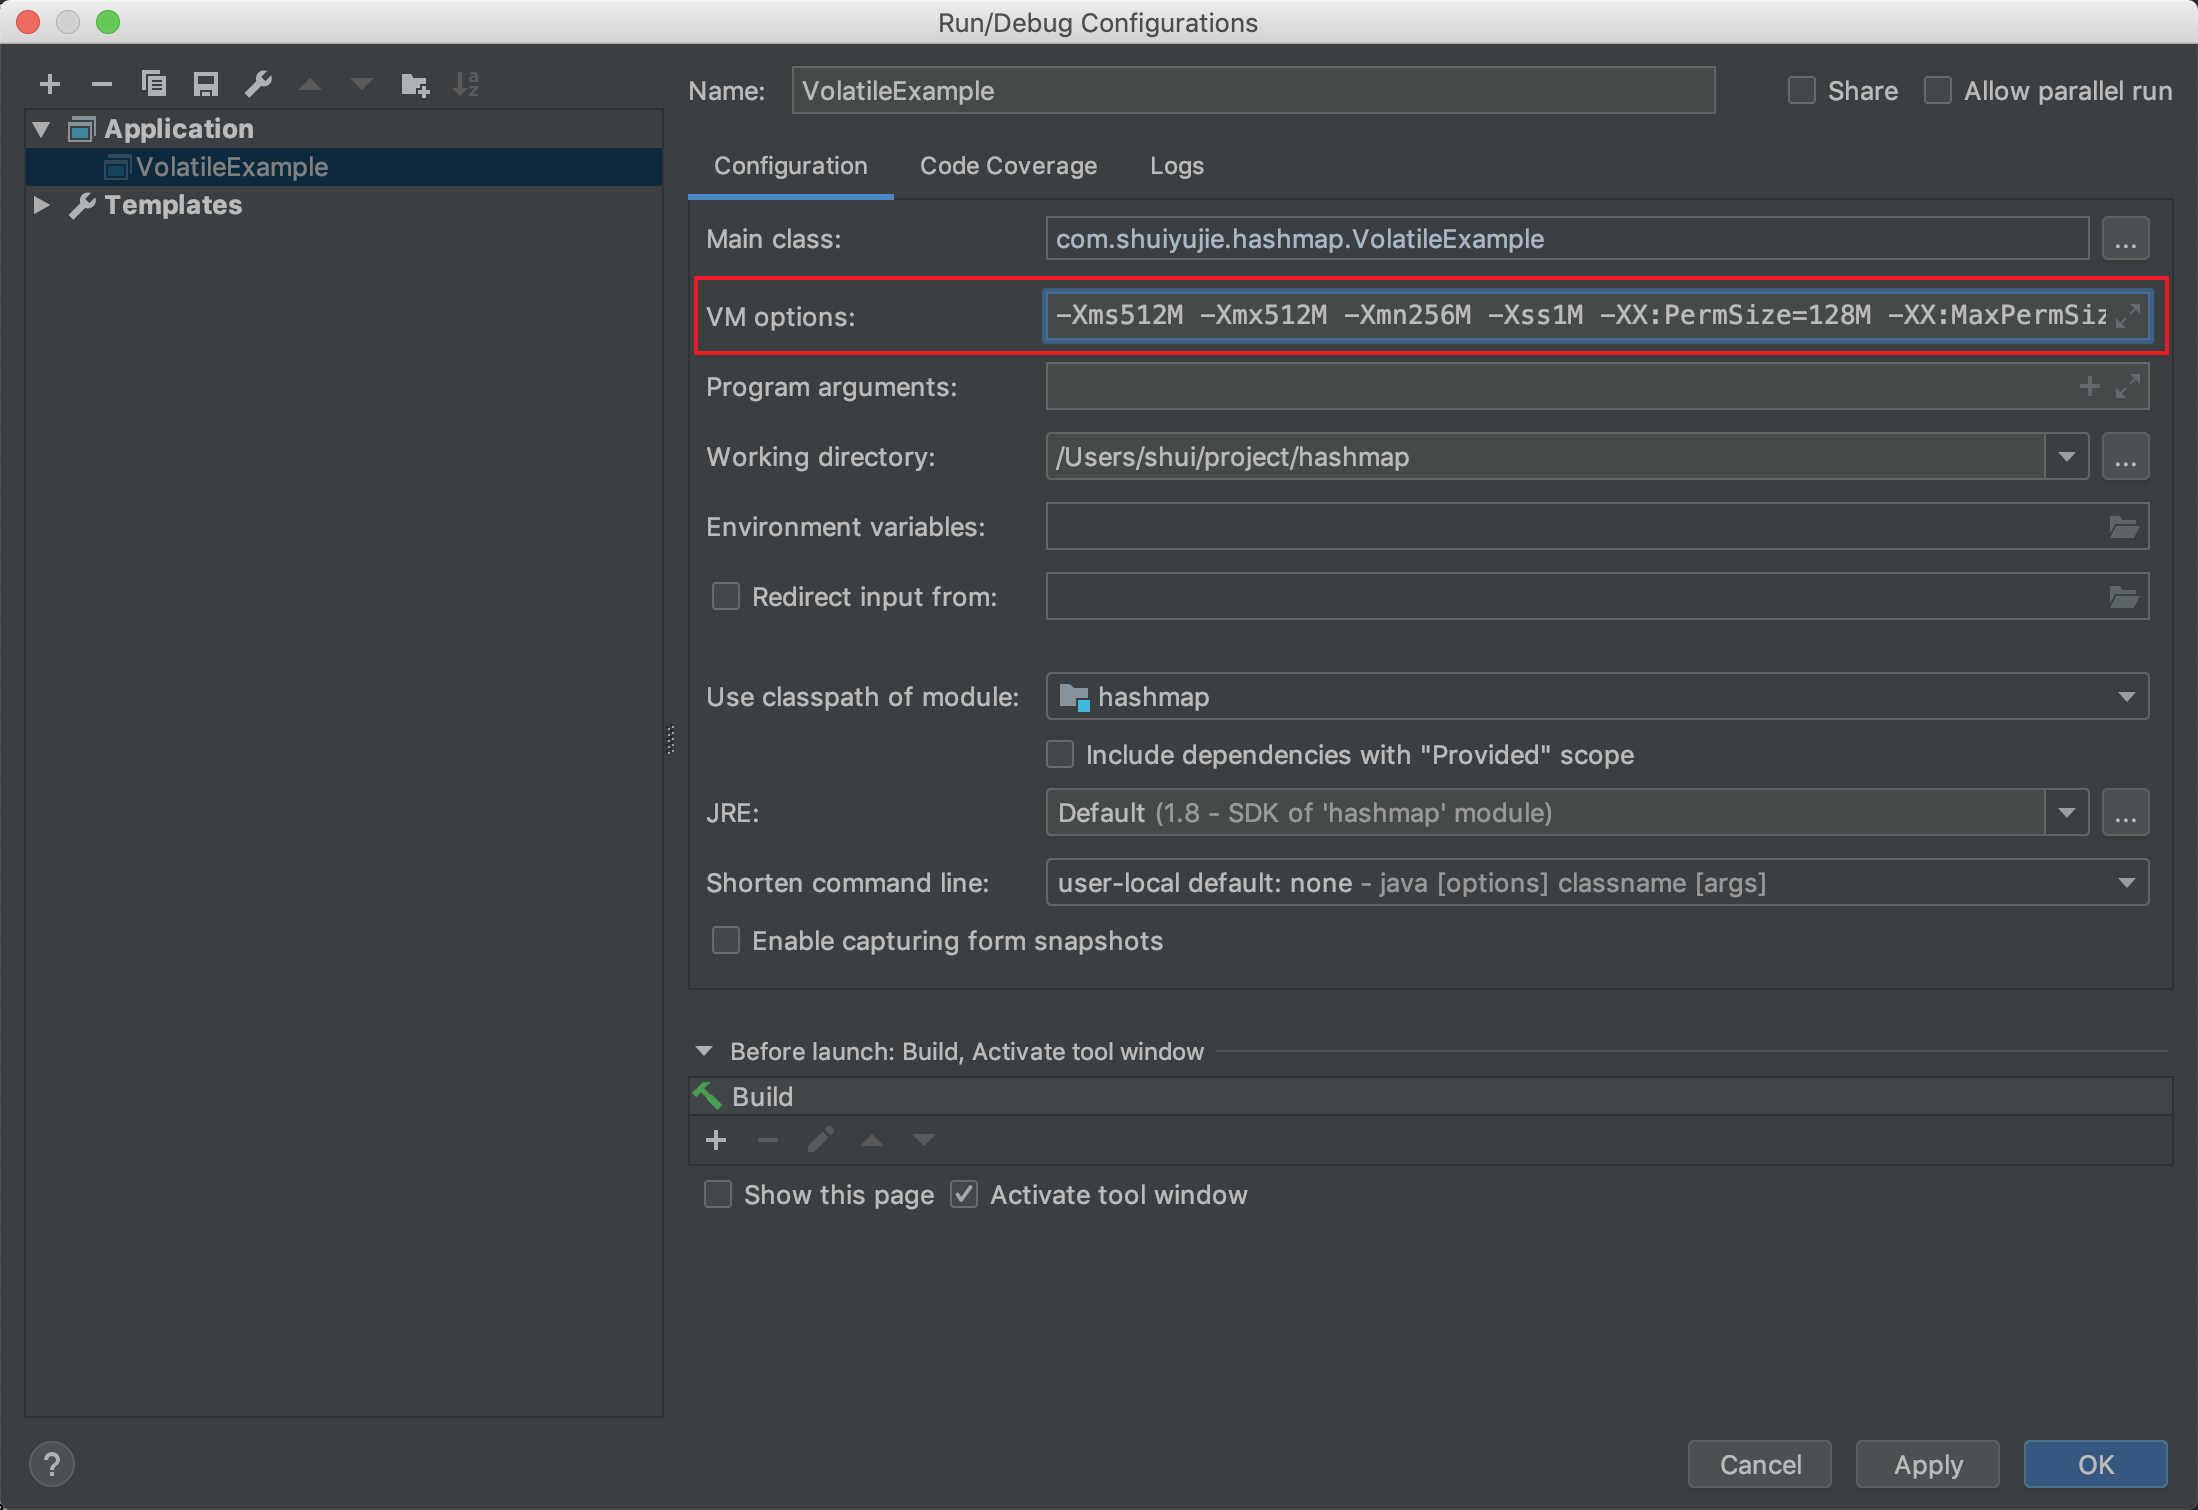Open the Logs tab
Screen dimensions: 2198x1510
click(x=1176, y=166)
